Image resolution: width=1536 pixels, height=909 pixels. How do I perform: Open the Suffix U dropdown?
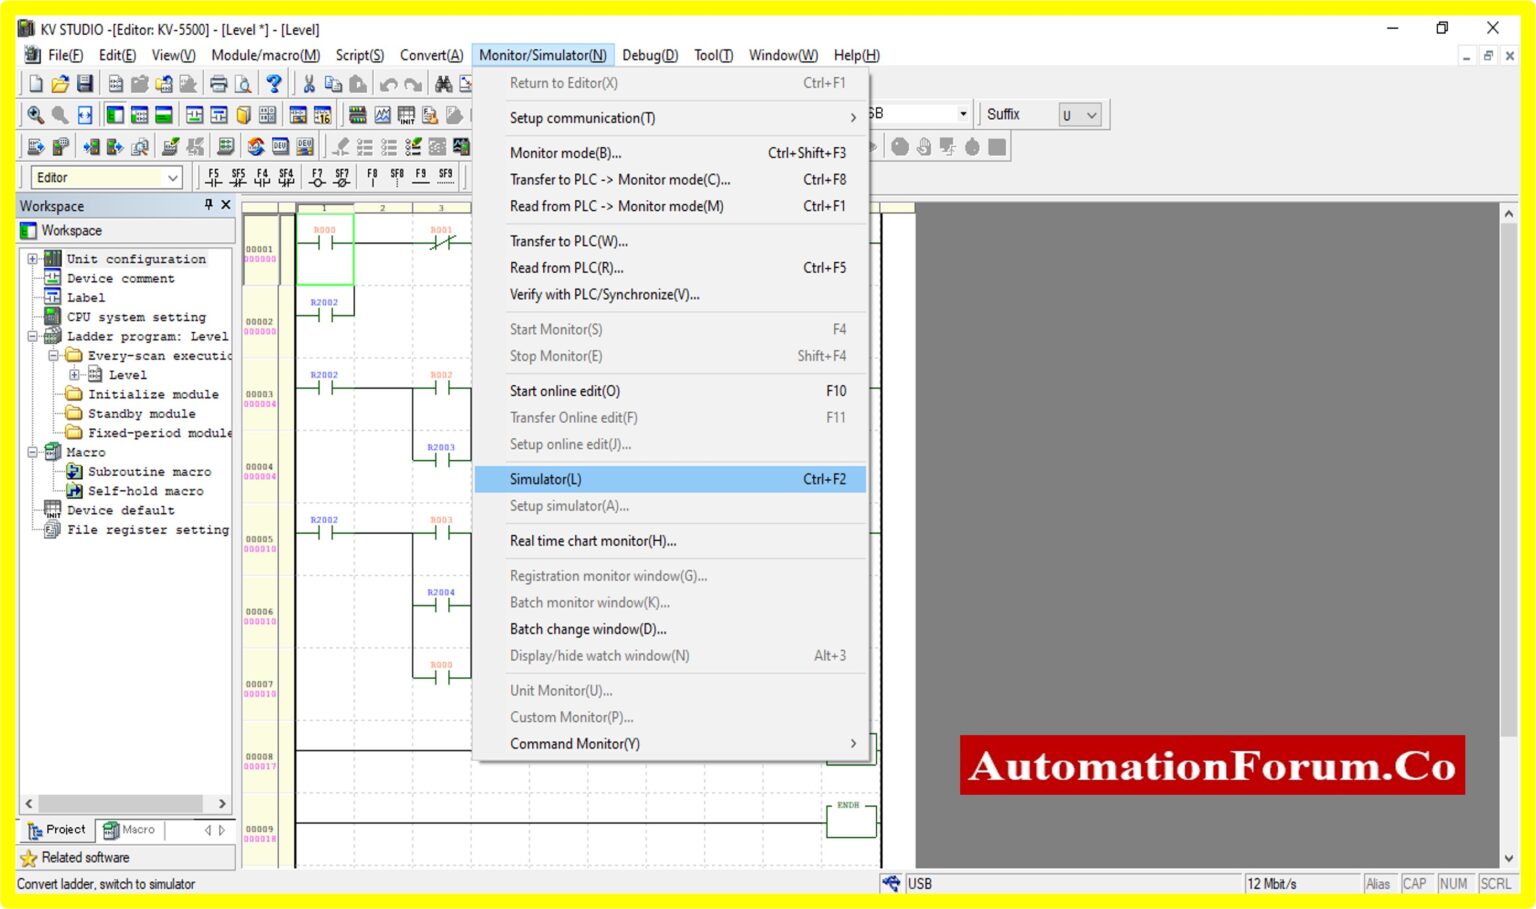point(1090,115)
